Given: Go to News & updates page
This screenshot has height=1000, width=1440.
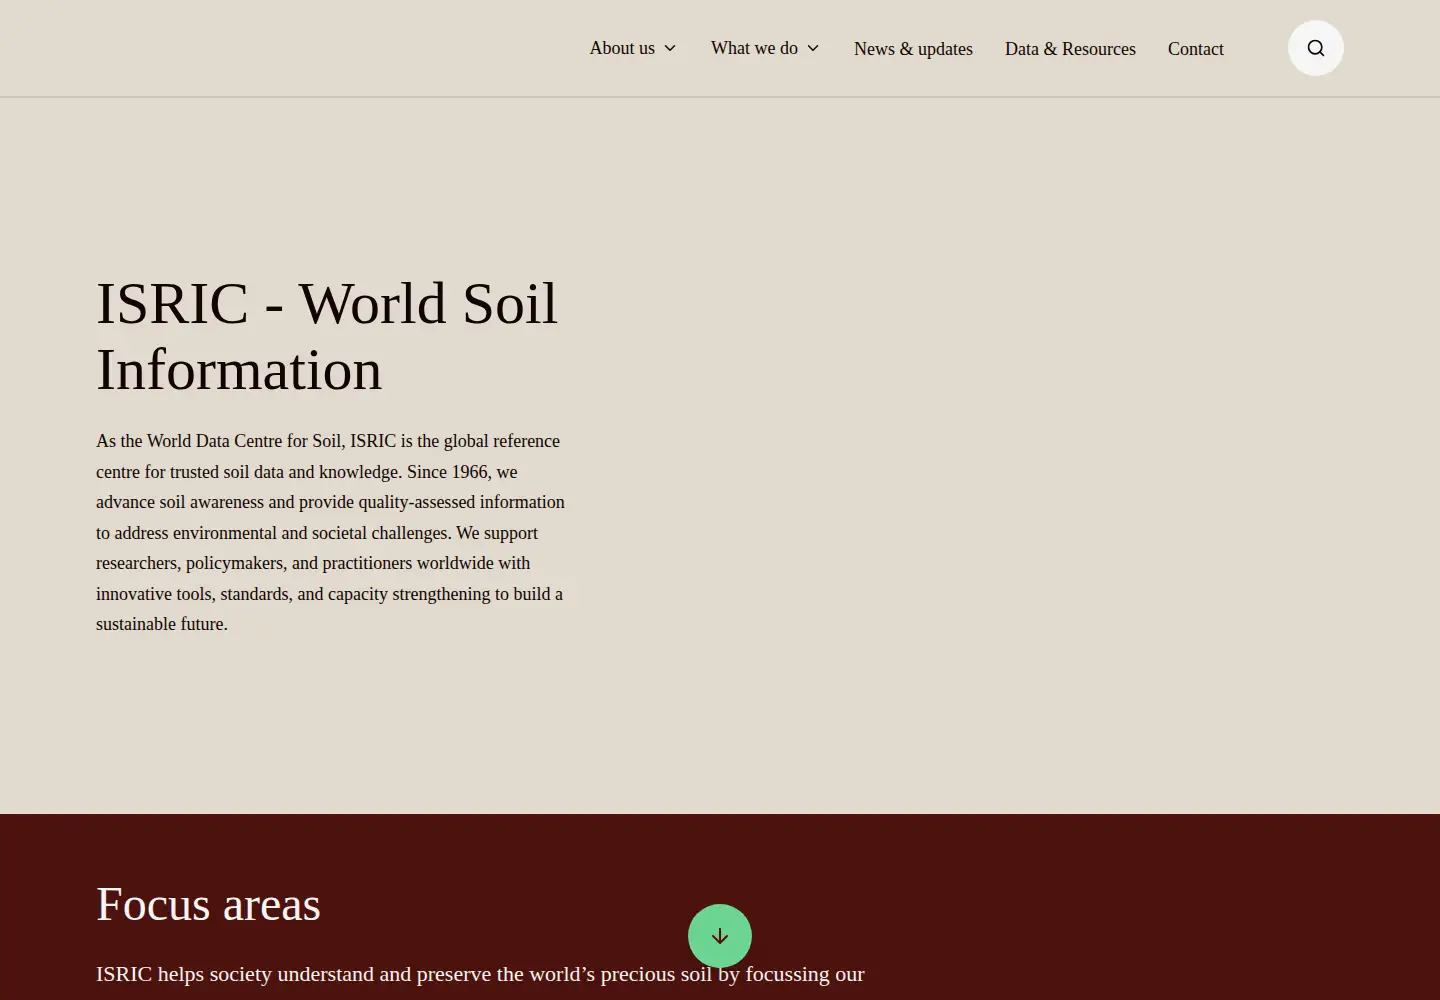Looking at the screenshot, I should click(913, 49).
